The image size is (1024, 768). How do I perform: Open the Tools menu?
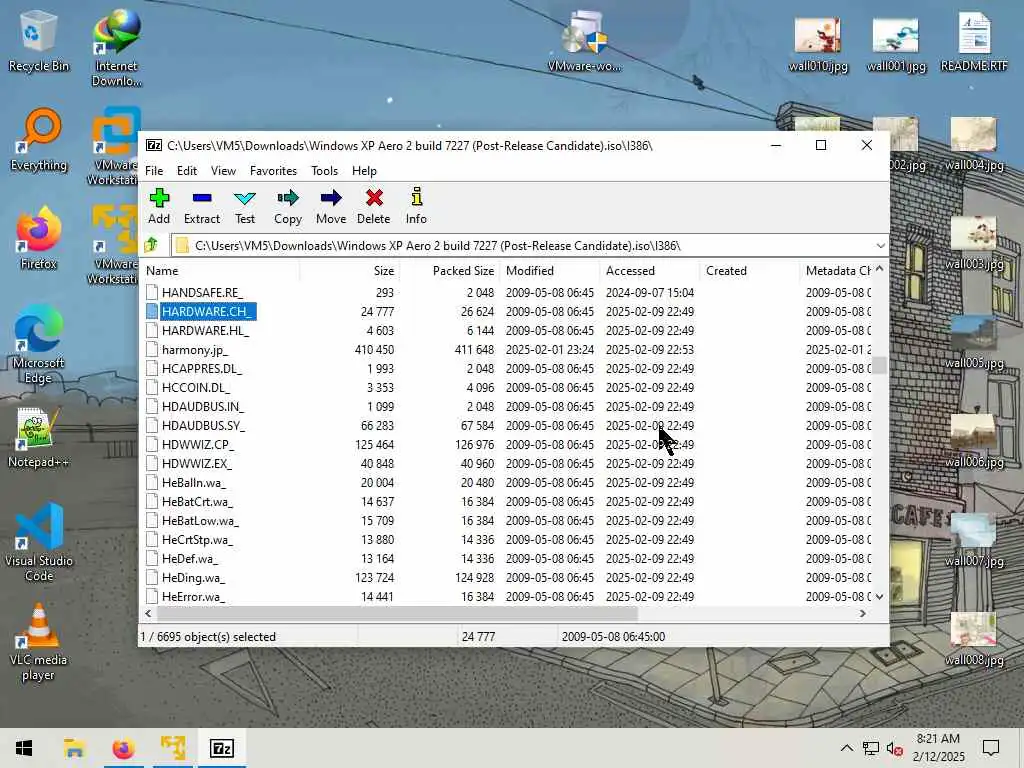click(324, 170)
